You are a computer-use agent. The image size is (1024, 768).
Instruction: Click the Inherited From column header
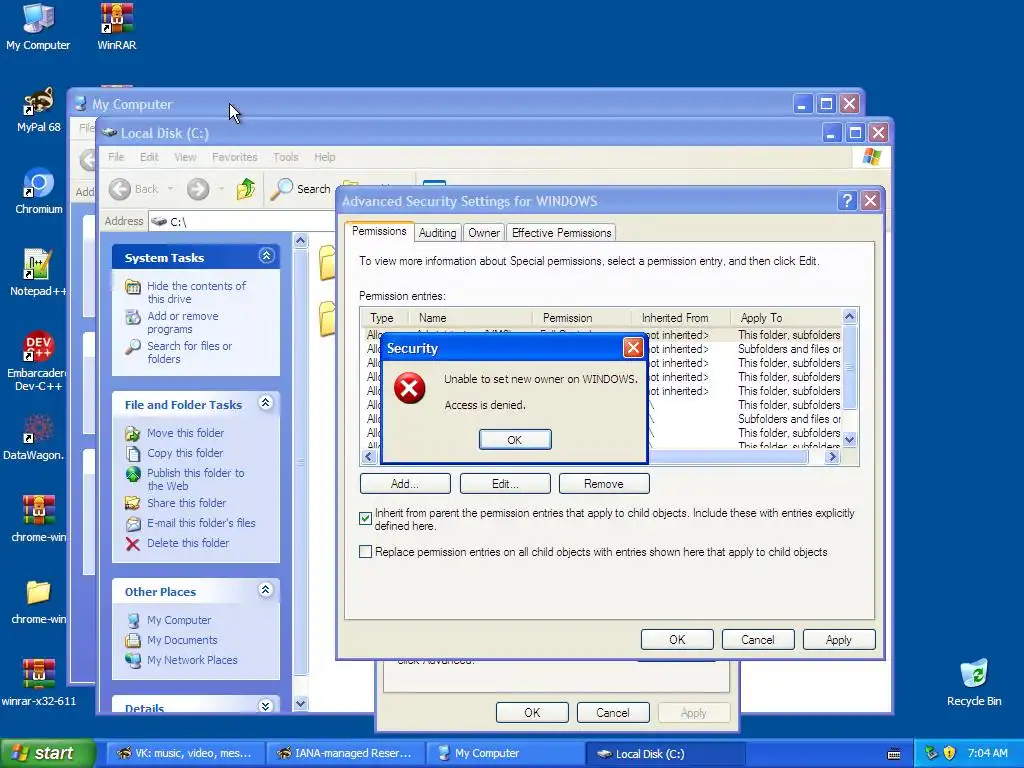point(680,318)
